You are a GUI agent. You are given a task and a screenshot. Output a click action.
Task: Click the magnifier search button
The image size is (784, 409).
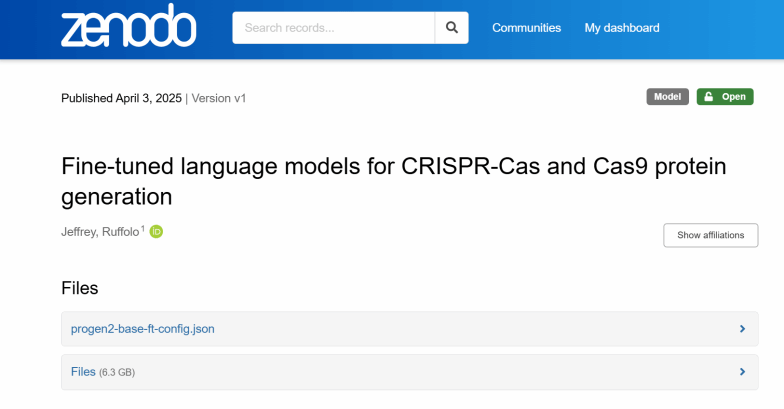451,28
